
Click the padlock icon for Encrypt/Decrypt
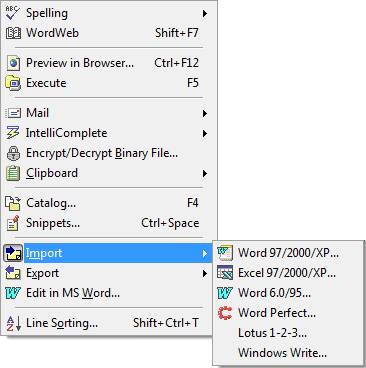[13, 153]
